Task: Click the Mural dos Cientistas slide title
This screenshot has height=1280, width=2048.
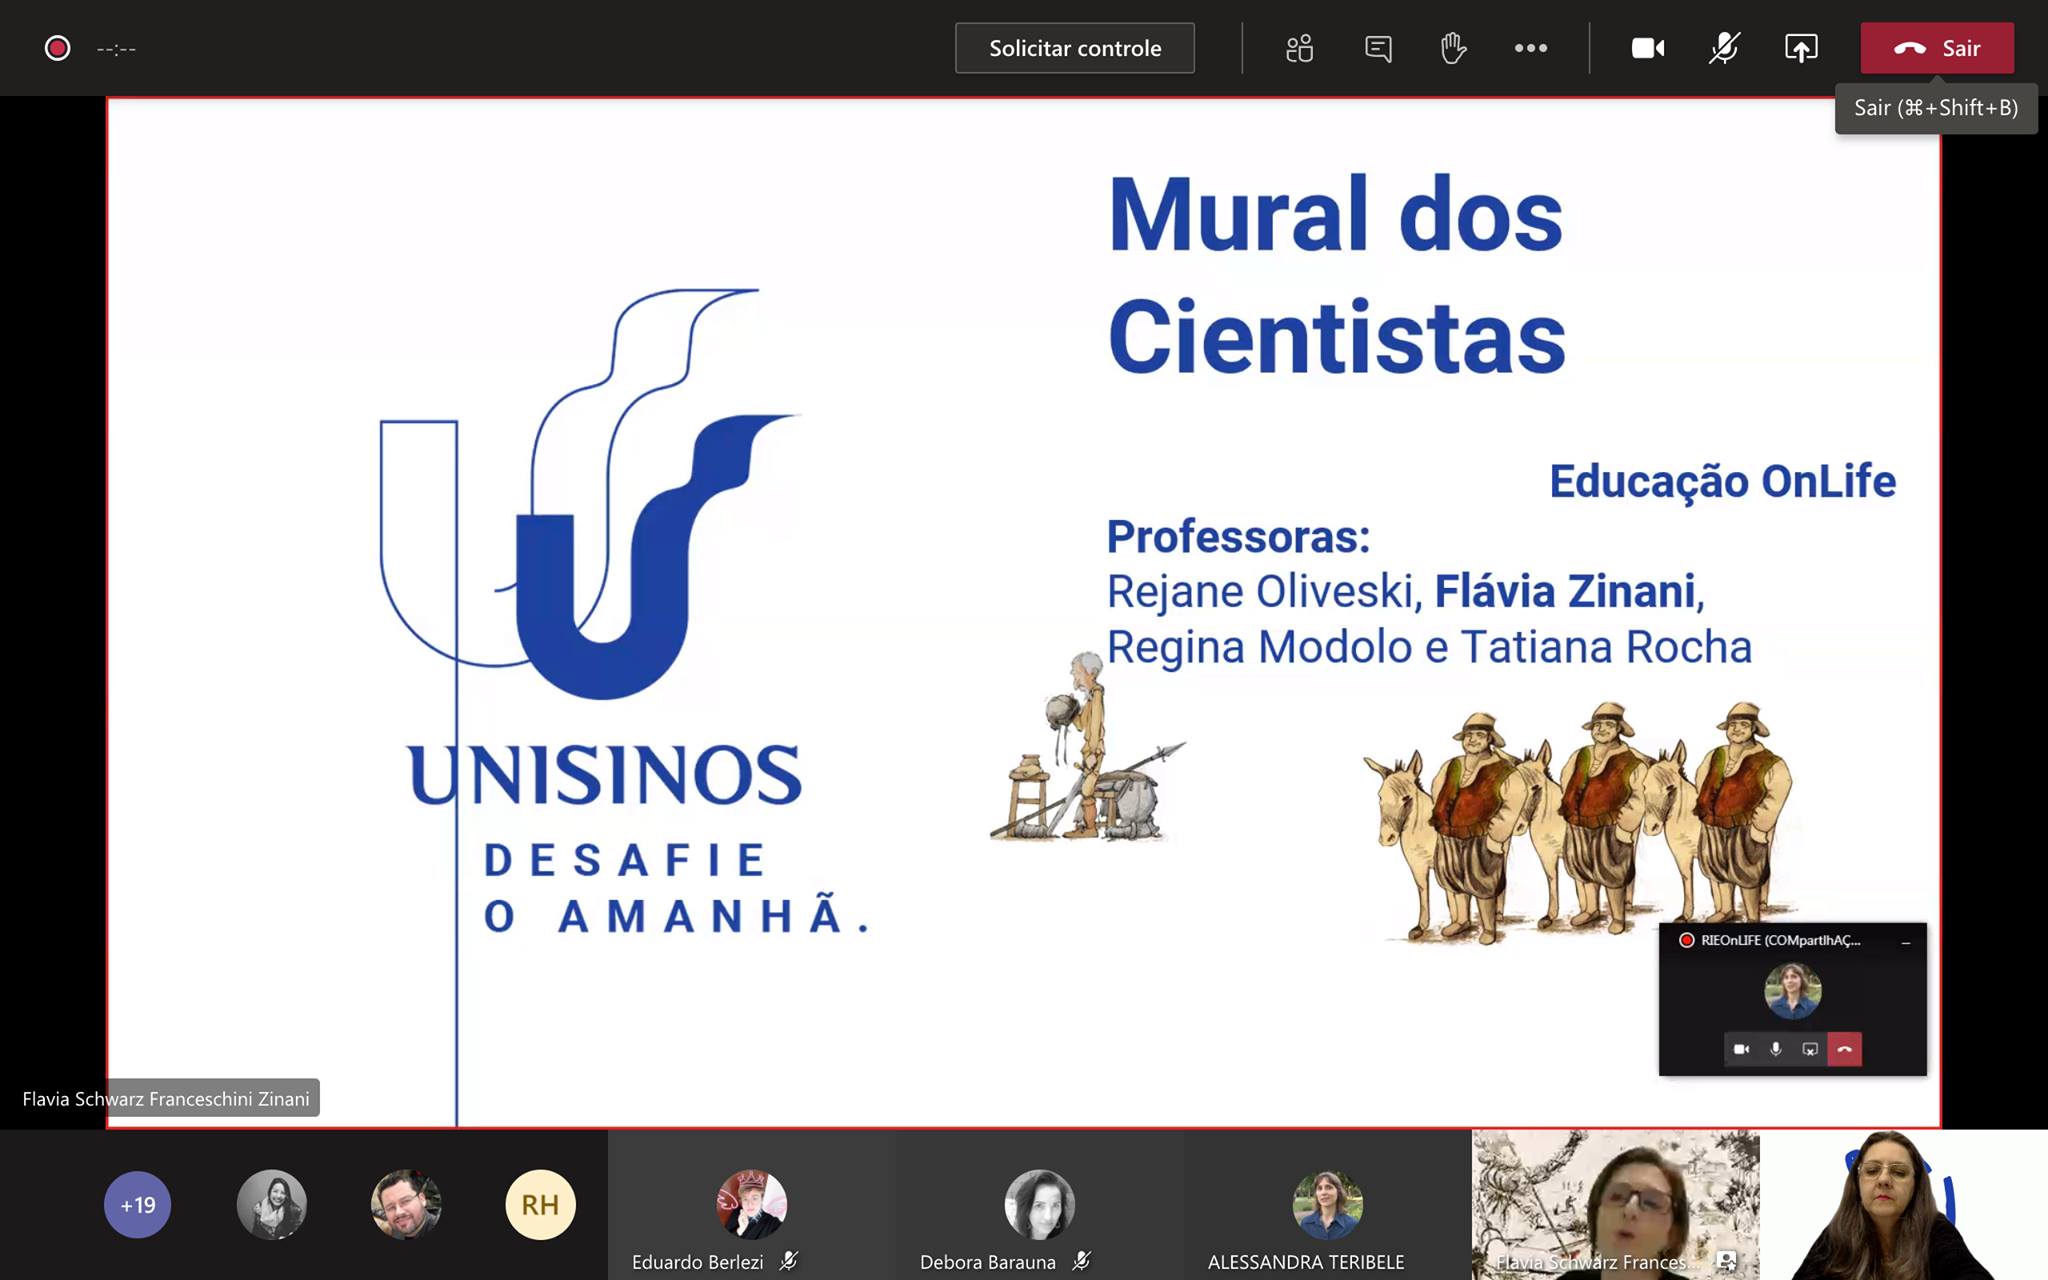Action: click(1336, 274)
